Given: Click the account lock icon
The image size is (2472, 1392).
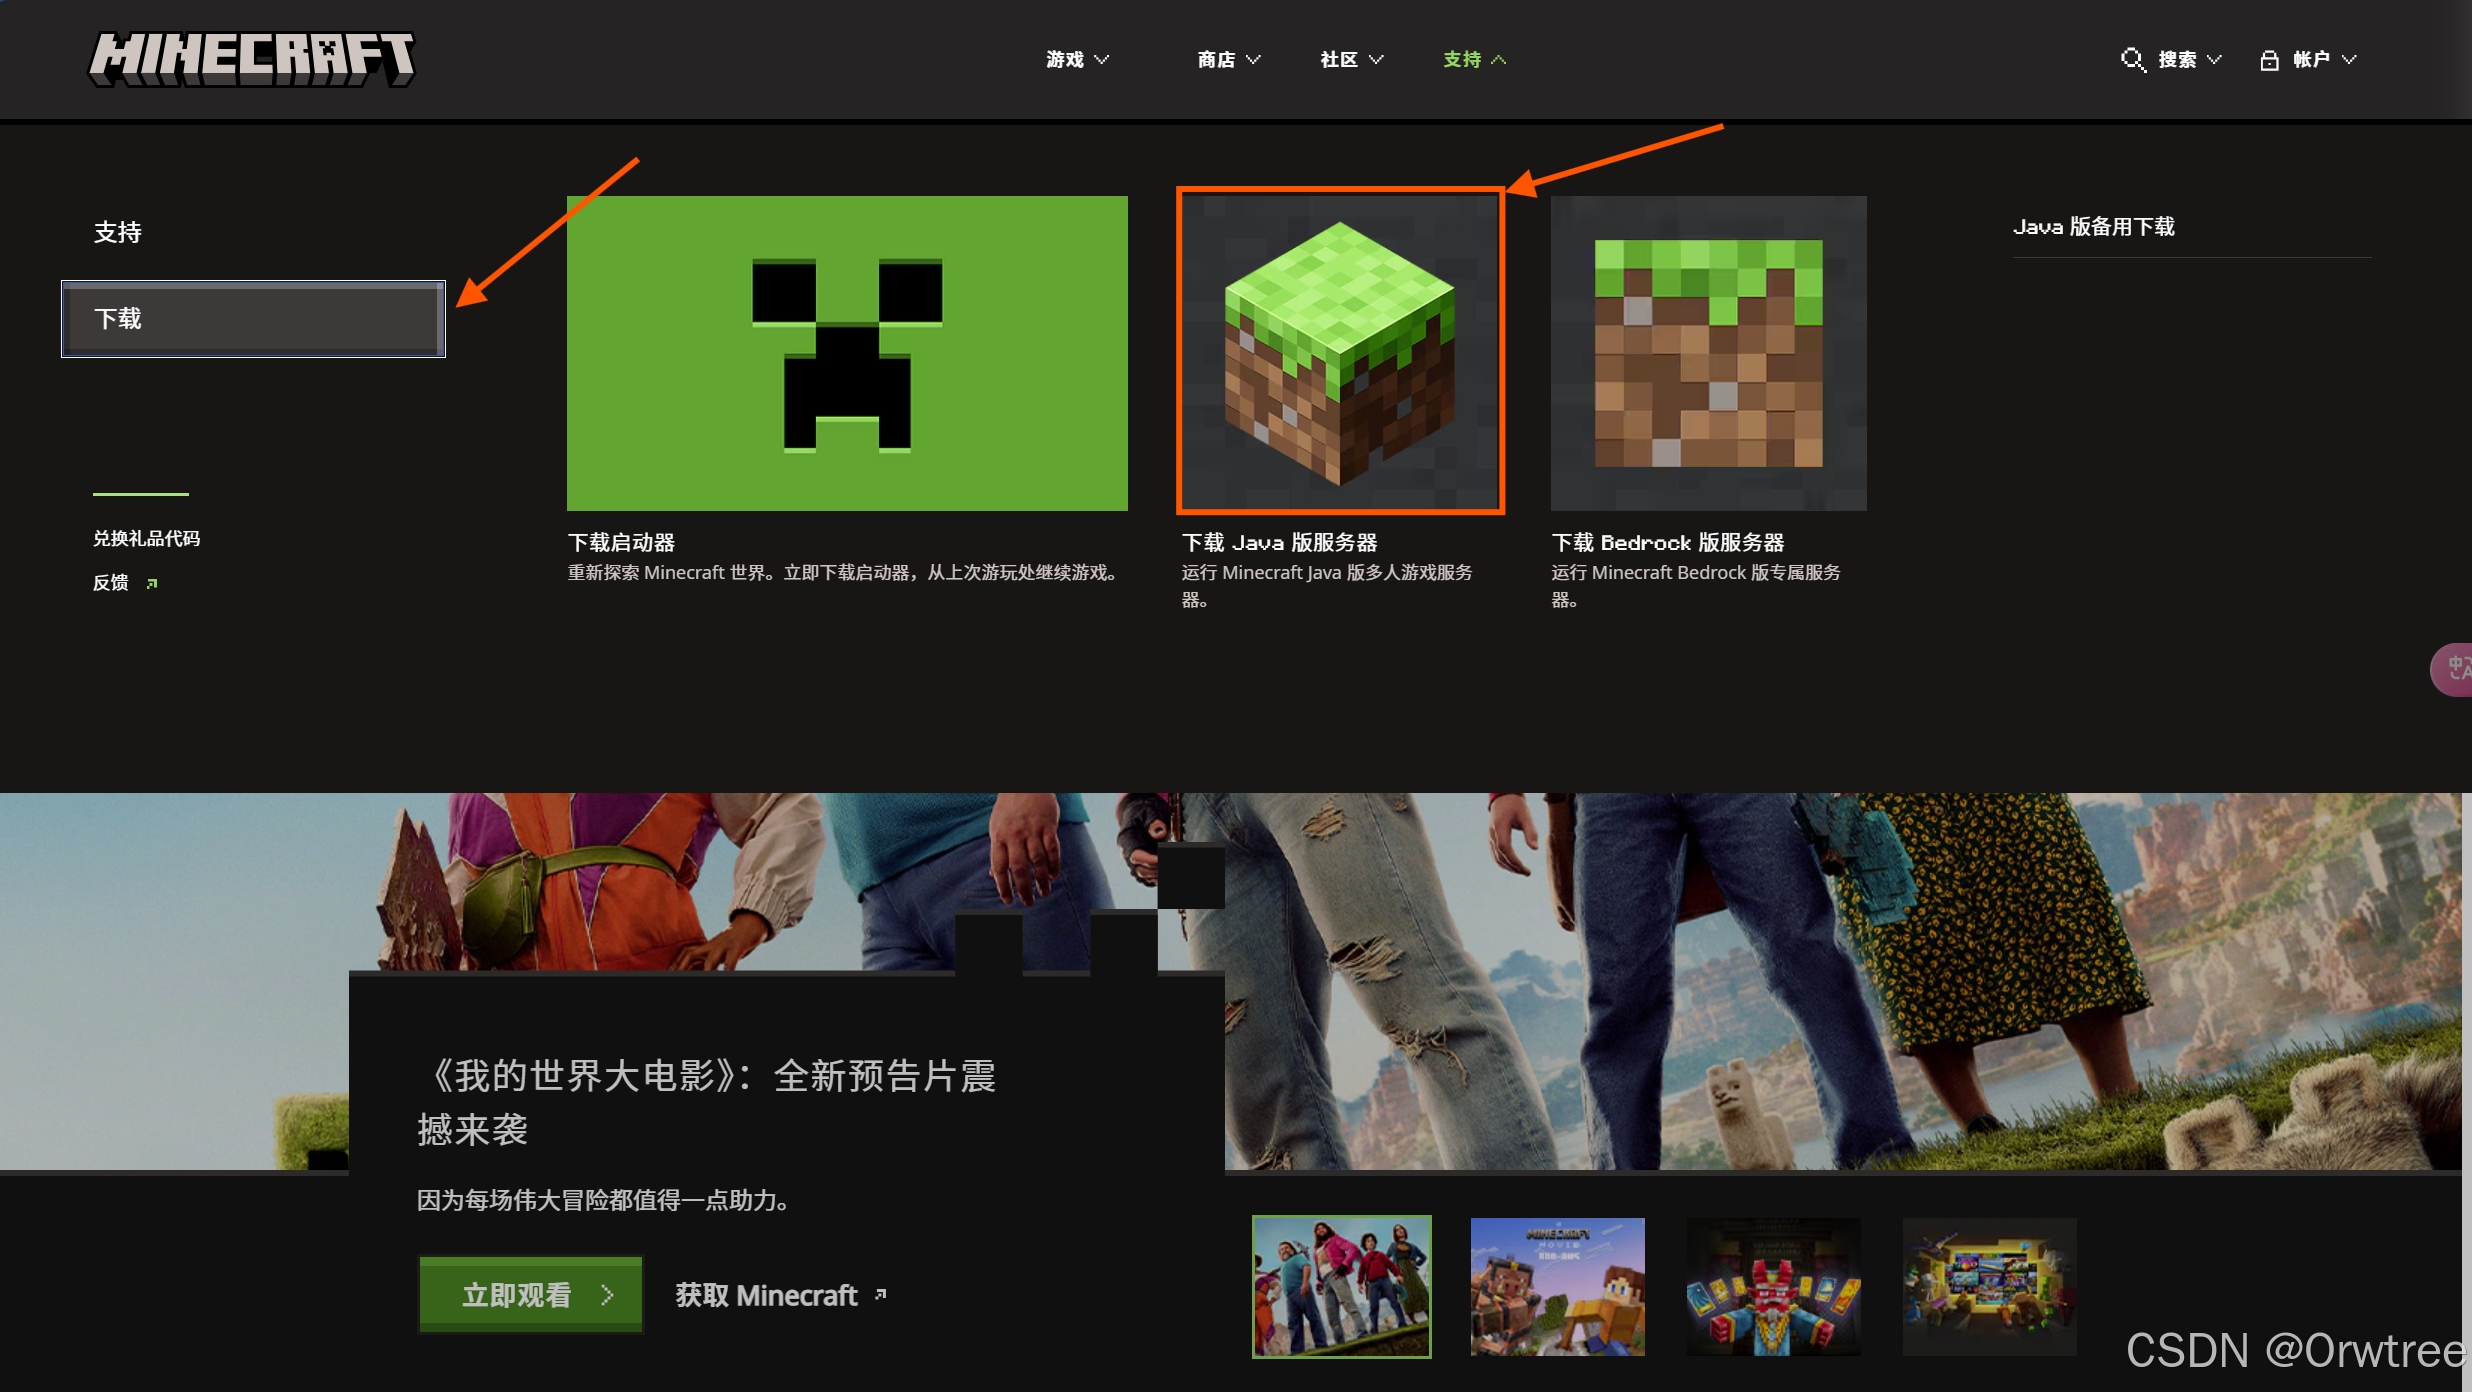Looking at the screenshot, I should pyautogui.click(x=2269, y=60).
